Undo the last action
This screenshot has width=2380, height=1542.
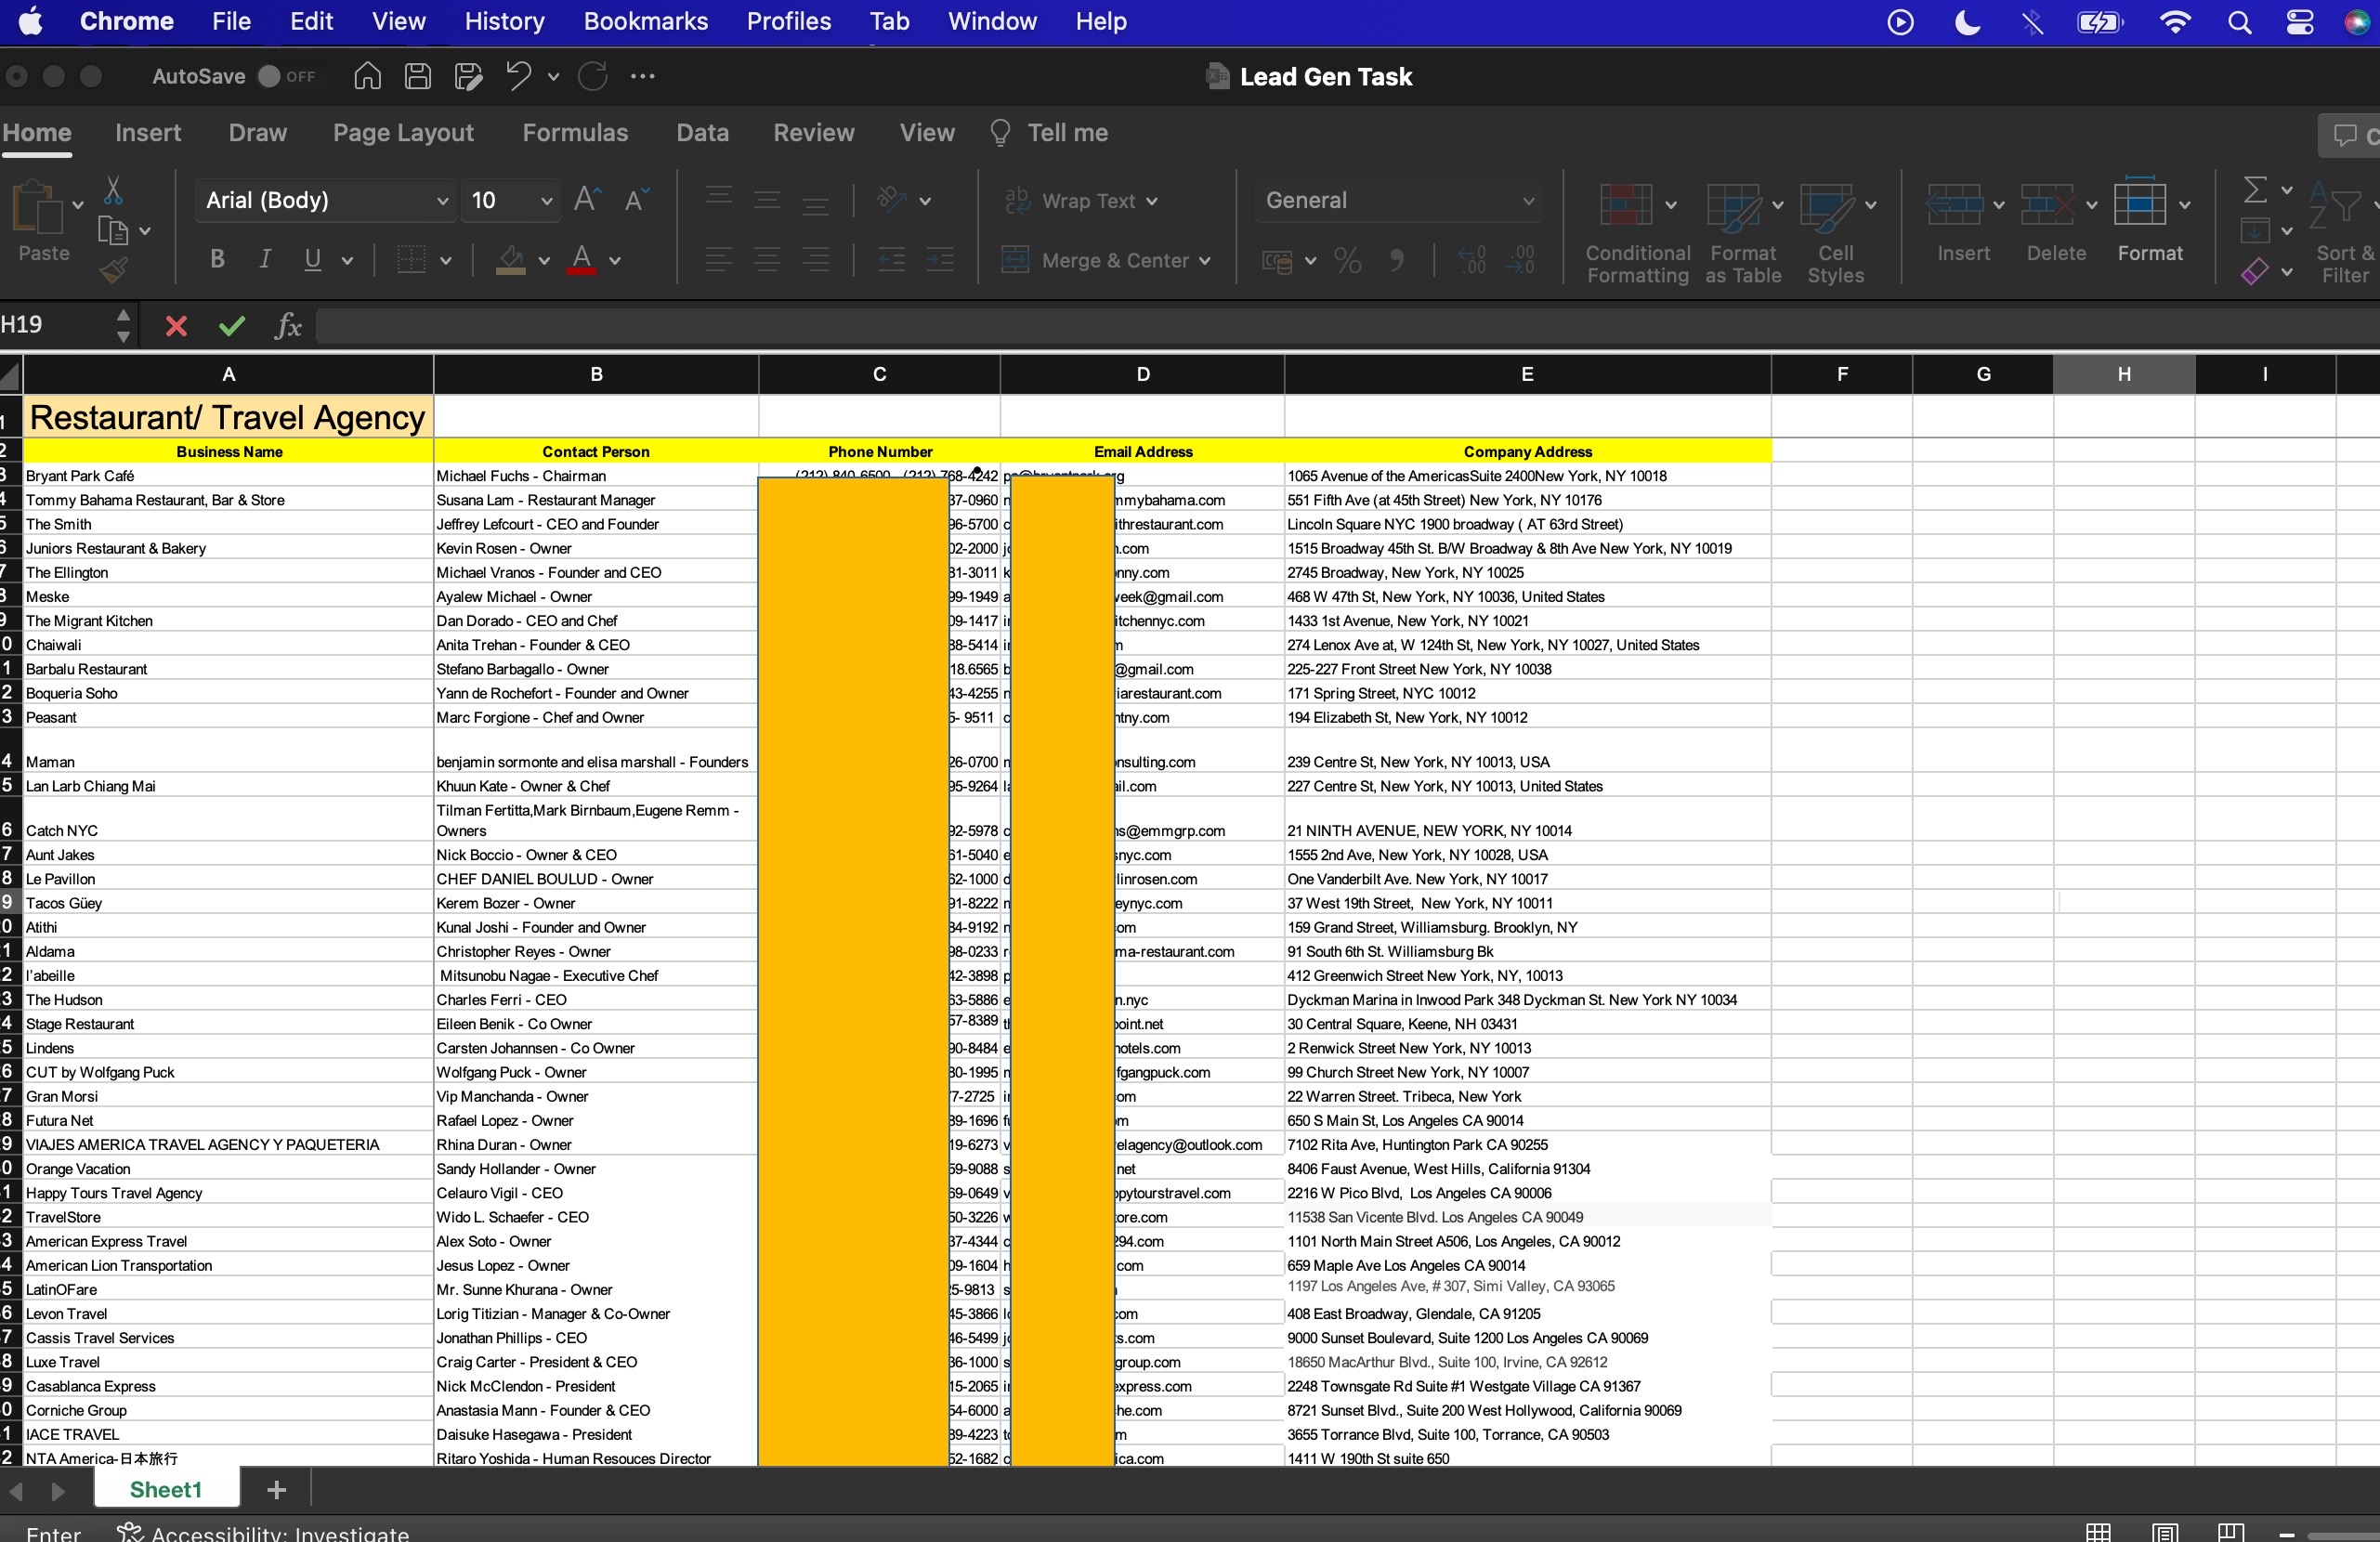click(518, 76)
